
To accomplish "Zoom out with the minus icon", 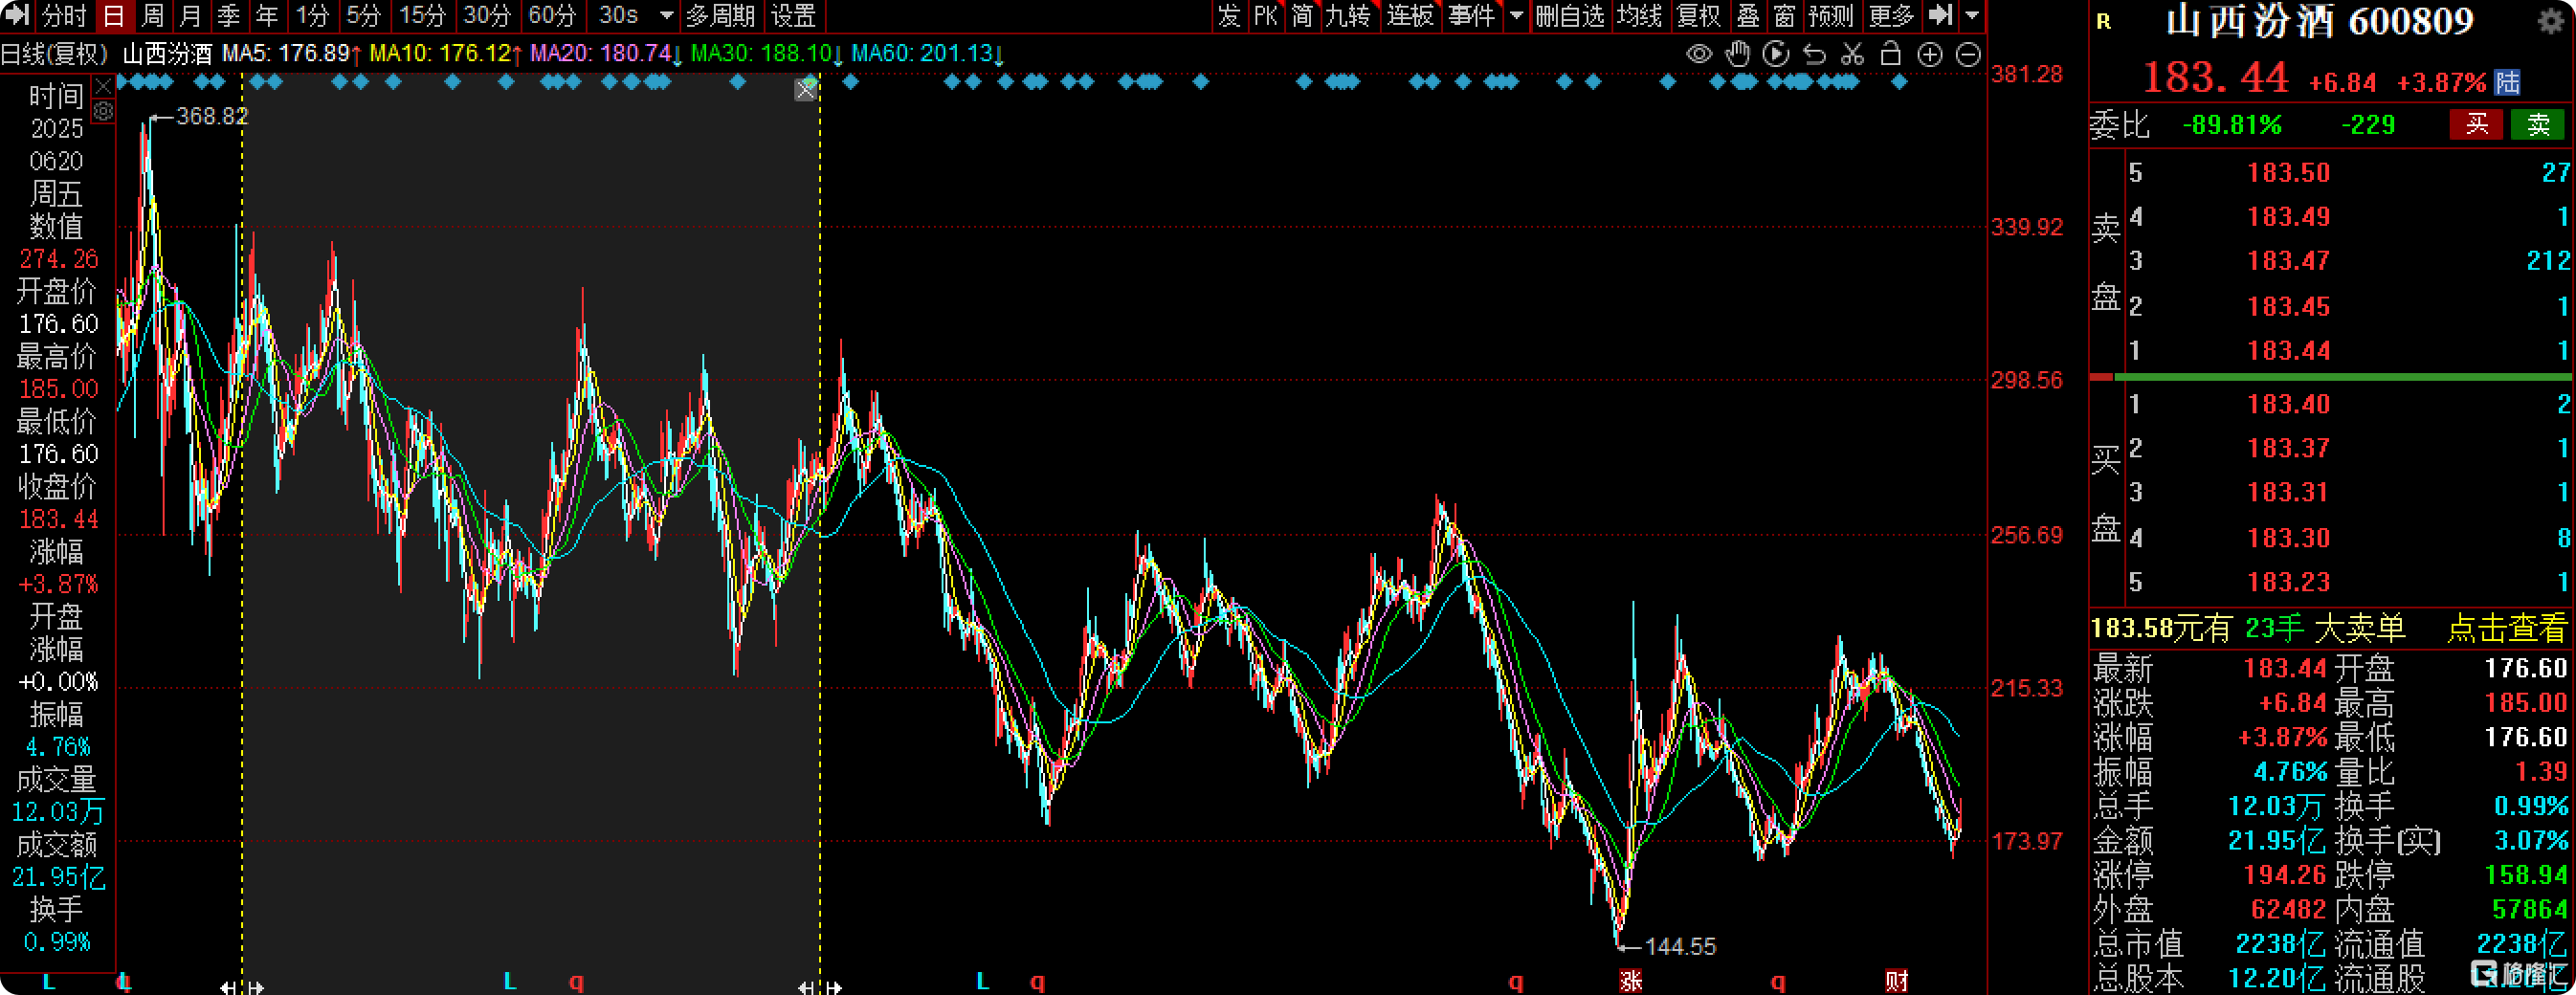I will tap(1968, 54).
